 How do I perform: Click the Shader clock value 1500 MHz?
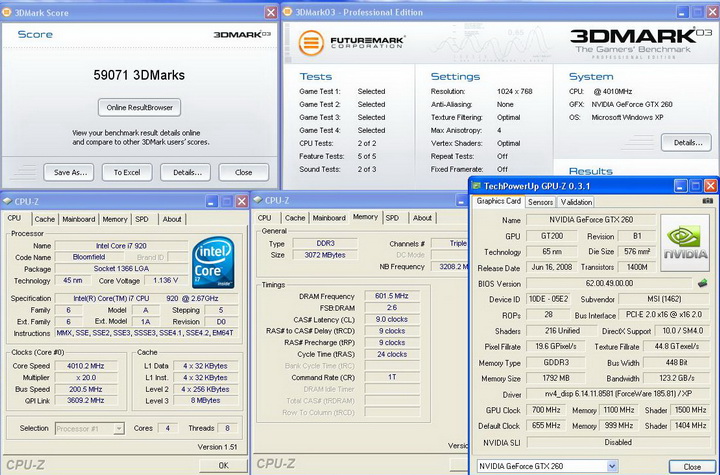pos(690,410)
